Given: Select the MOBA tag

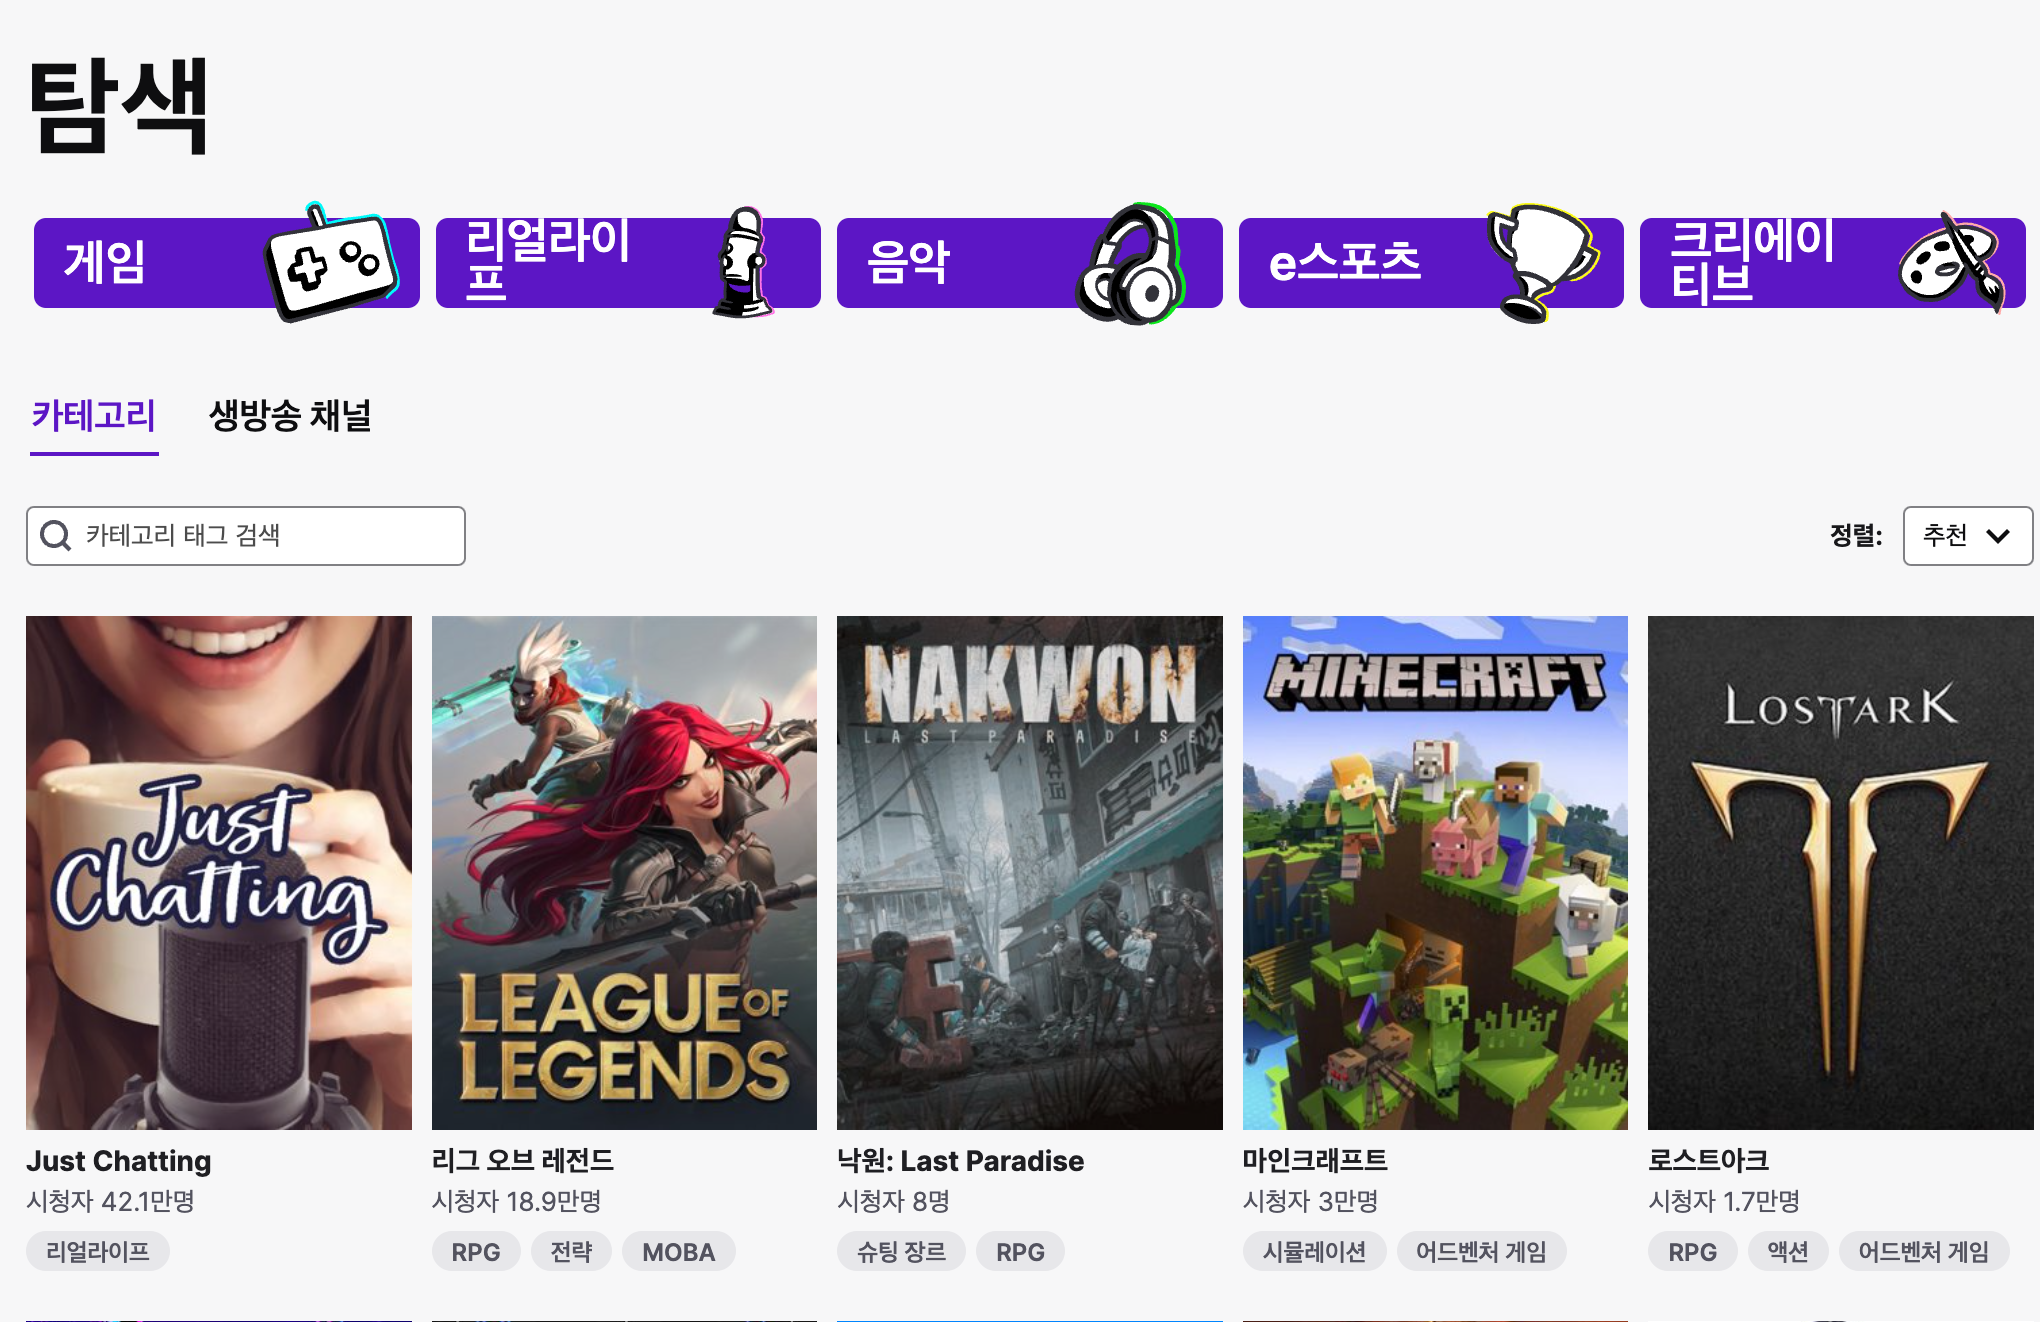Looking at the screenshot, I should [x=678, y=1252].
